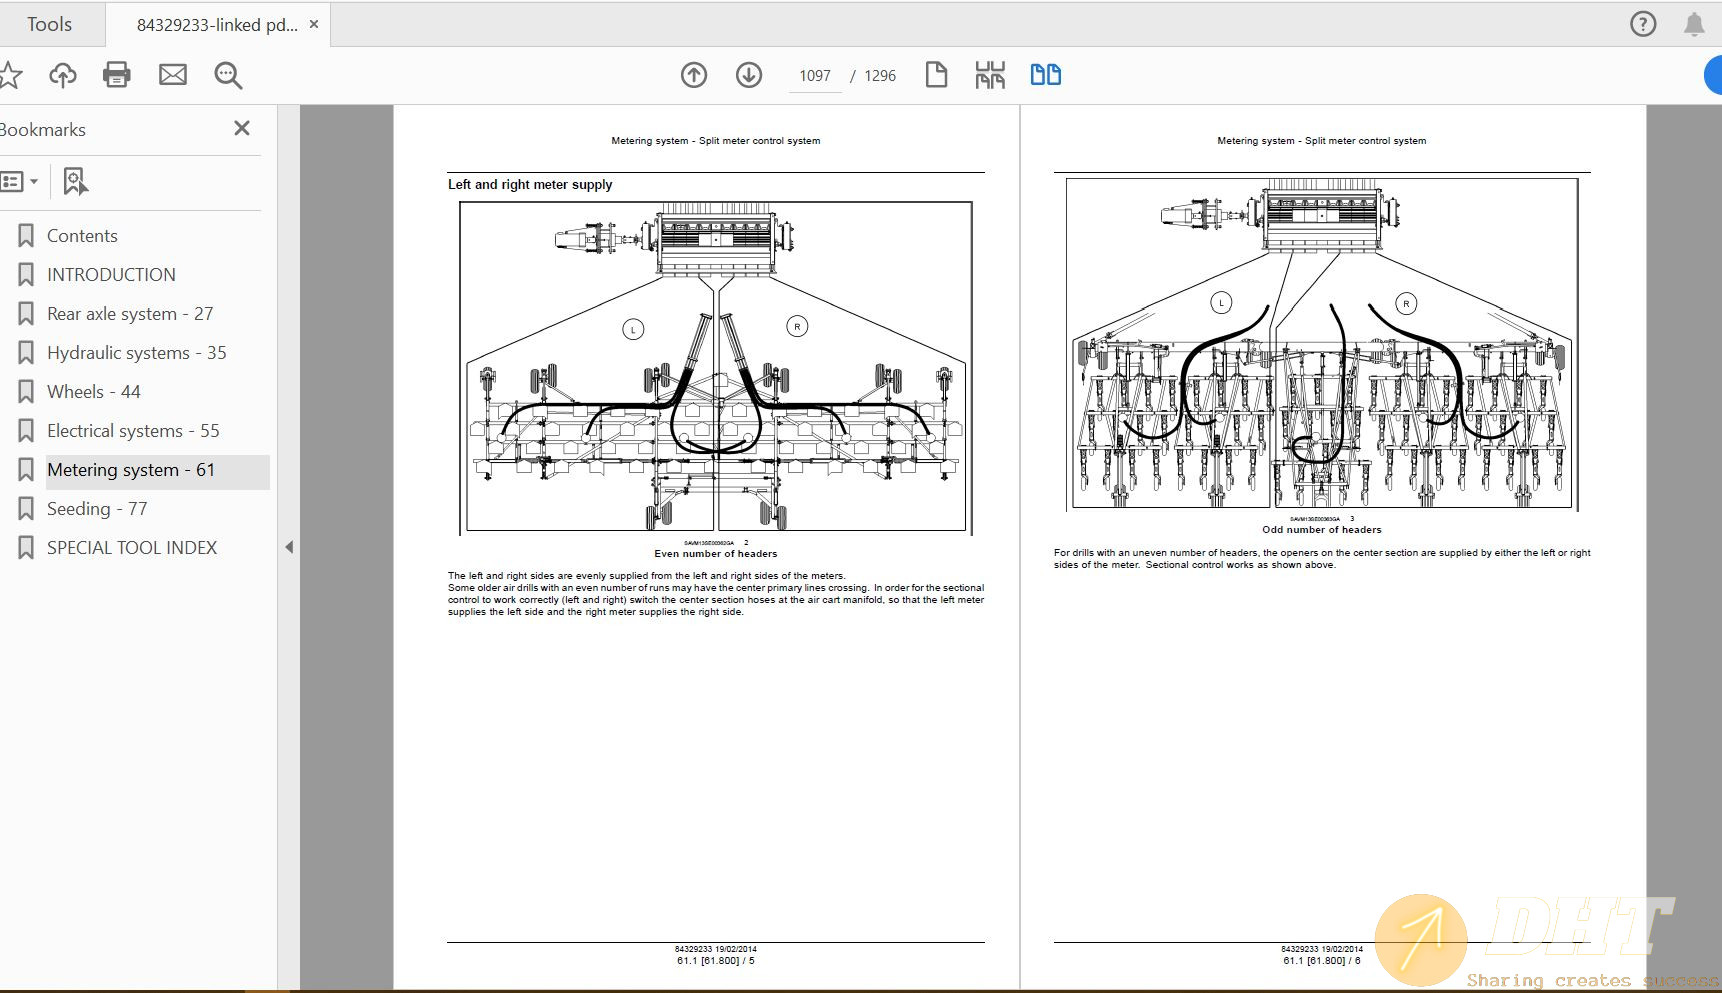Open SPECIAL TOOL INDEX bookmark
The image size is (1722, 993).
tap(132, 548)
